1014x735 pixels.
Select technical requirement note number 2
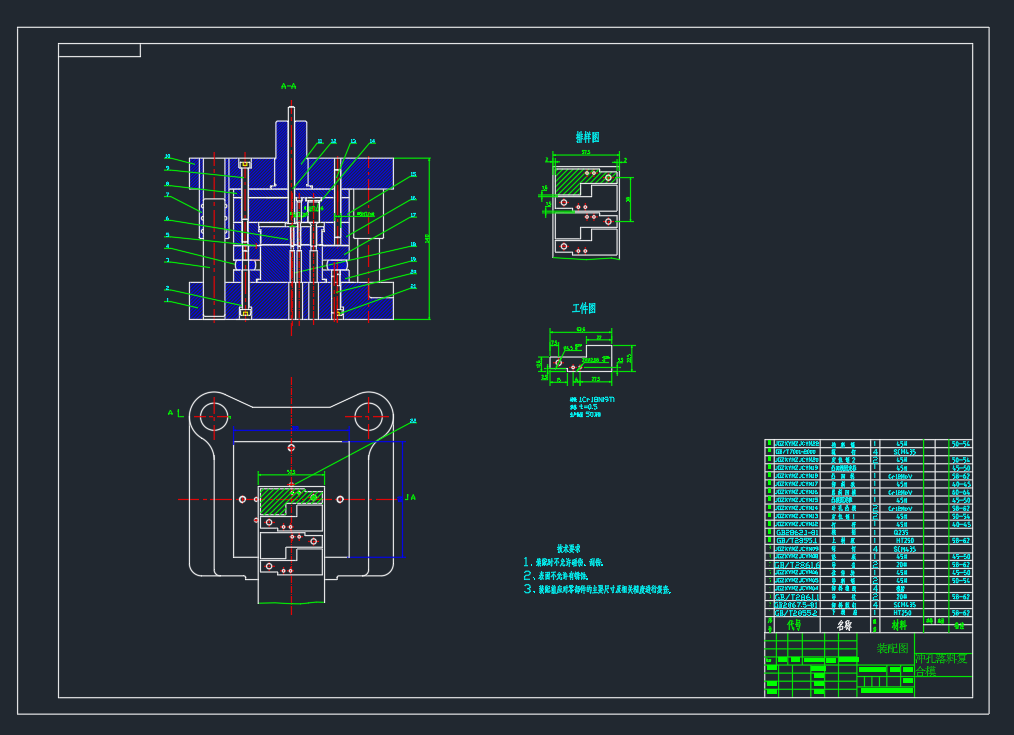(556, 575)
